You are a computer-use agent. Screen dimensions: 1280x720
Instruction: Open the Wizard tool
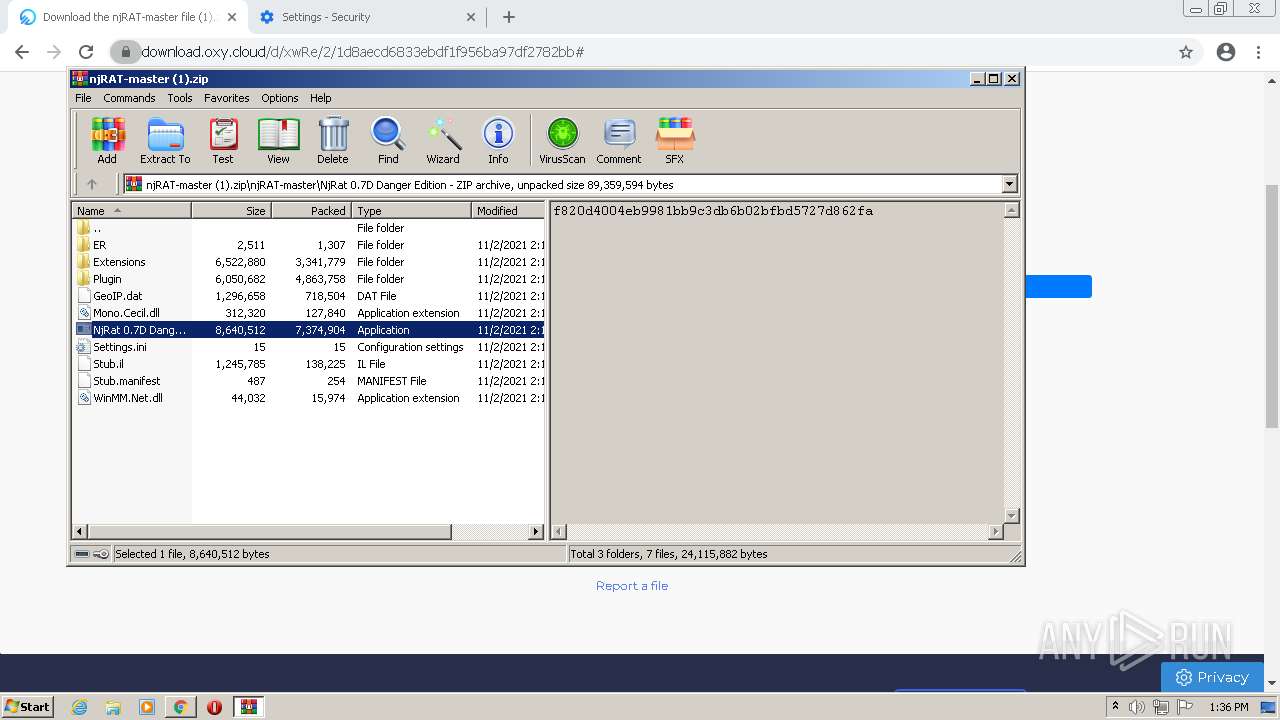tap(443, 140)
